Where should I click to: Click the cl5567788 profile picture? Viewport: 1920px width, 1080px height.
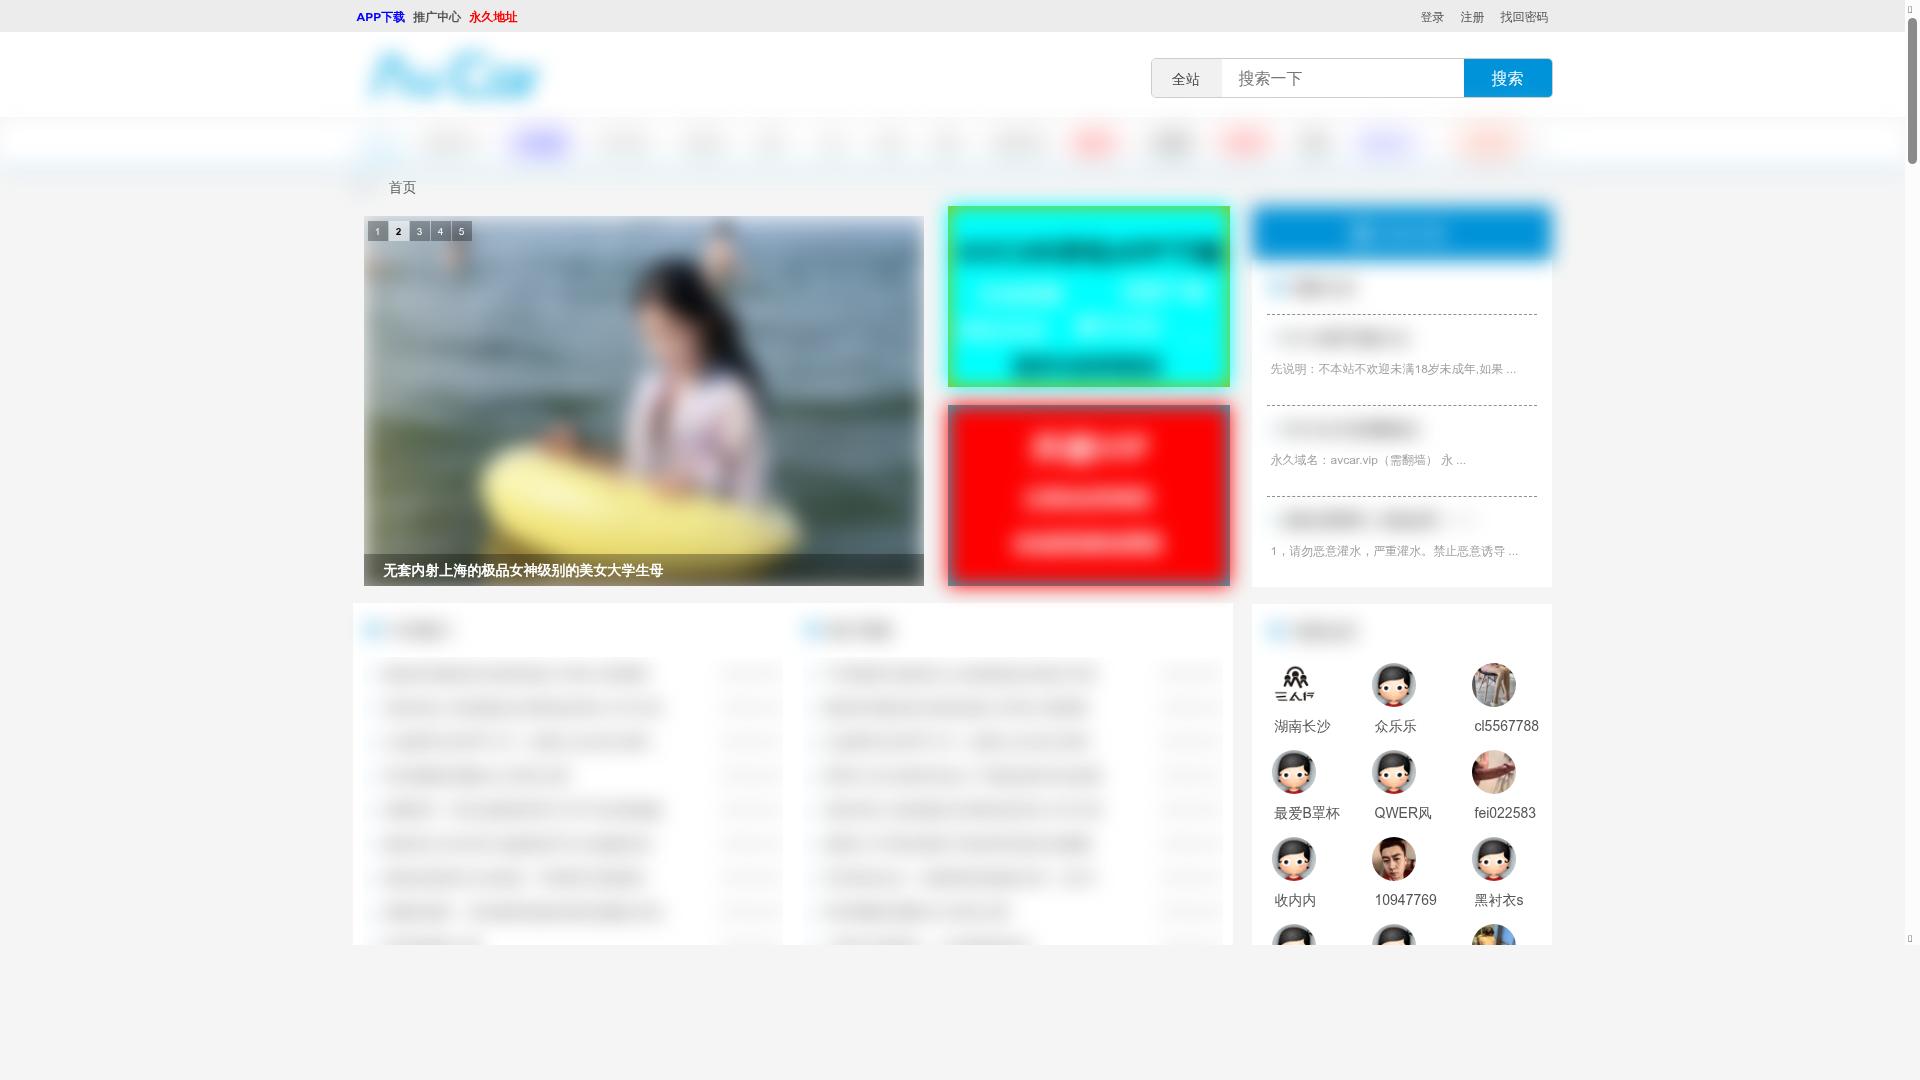(x=1494, y=685)
